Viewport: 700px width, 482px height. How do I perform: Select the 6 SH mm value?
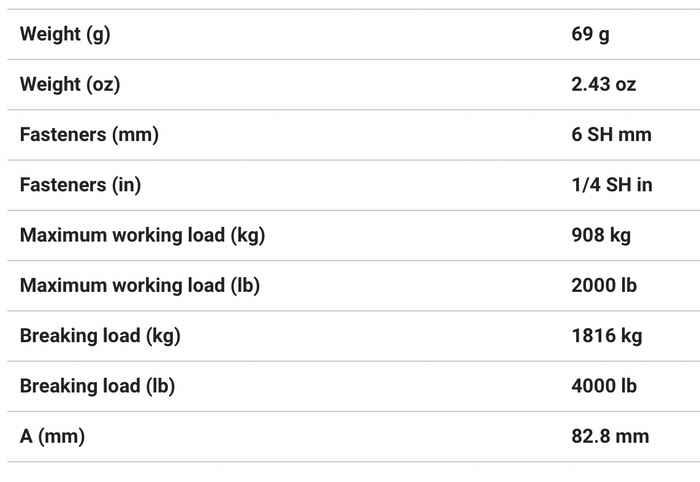[611, 135]
